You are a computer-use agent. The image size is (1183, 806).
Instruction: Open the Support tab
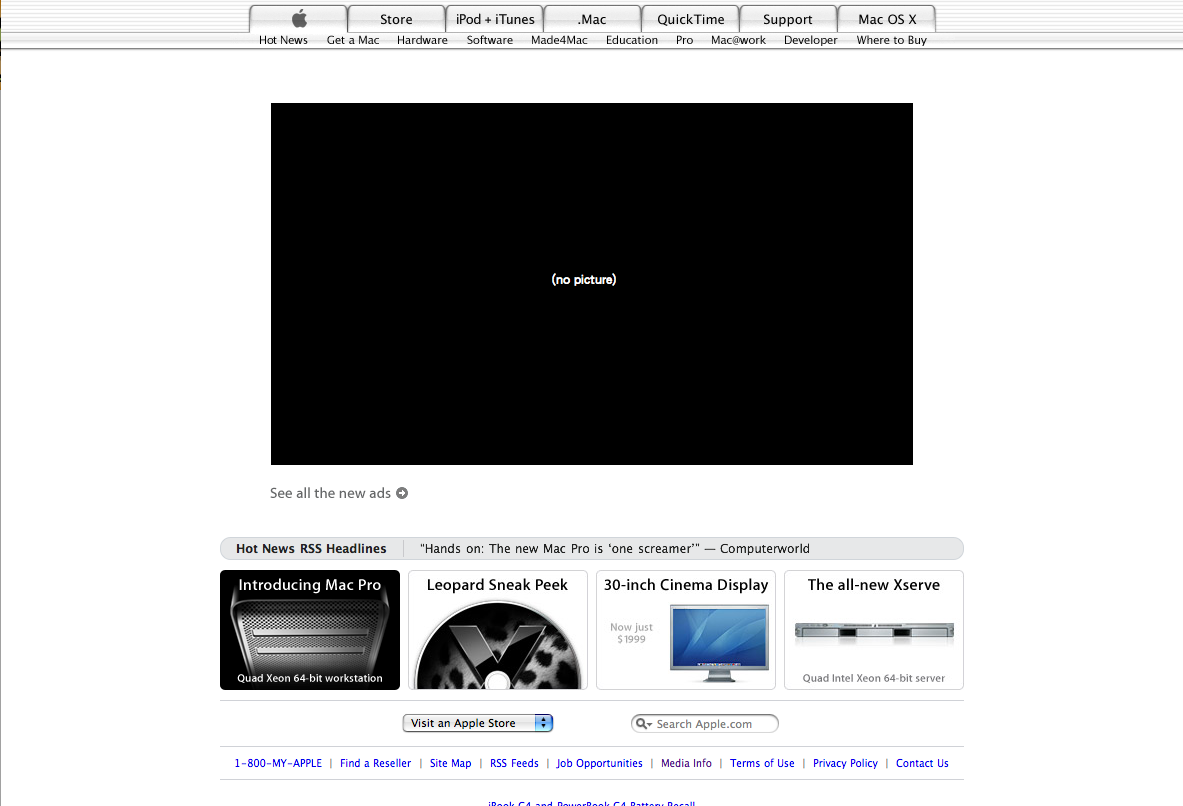[788, 19]
